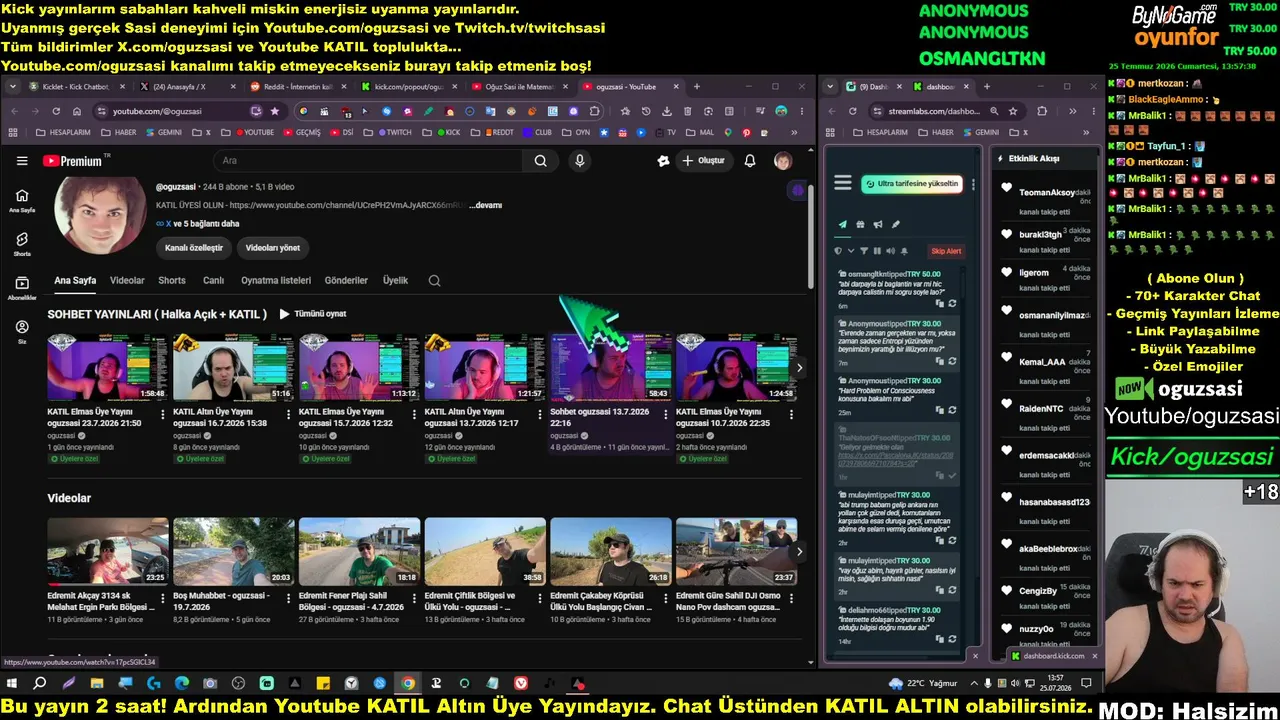Screen dimensions: 1280x720
Task: Open the Üyelik channel tab
Action: [395, 281]
